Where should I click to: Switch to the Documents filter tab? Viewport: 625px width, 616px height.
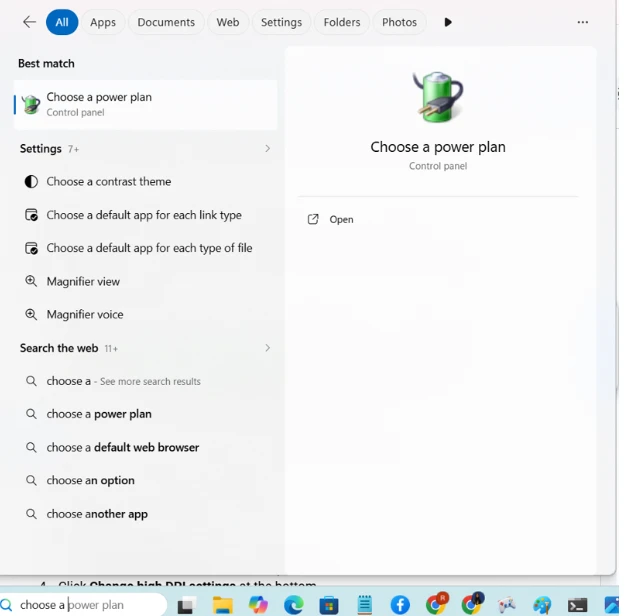[166, 22]
